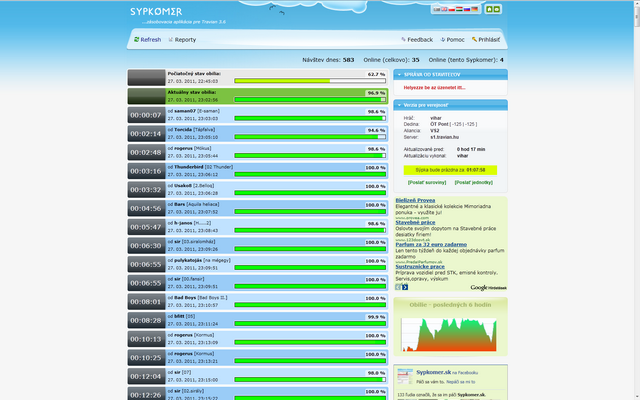The image size is (640, 400).
Task: Click the 62.7 % percentage label
Action: pos(376,74)
